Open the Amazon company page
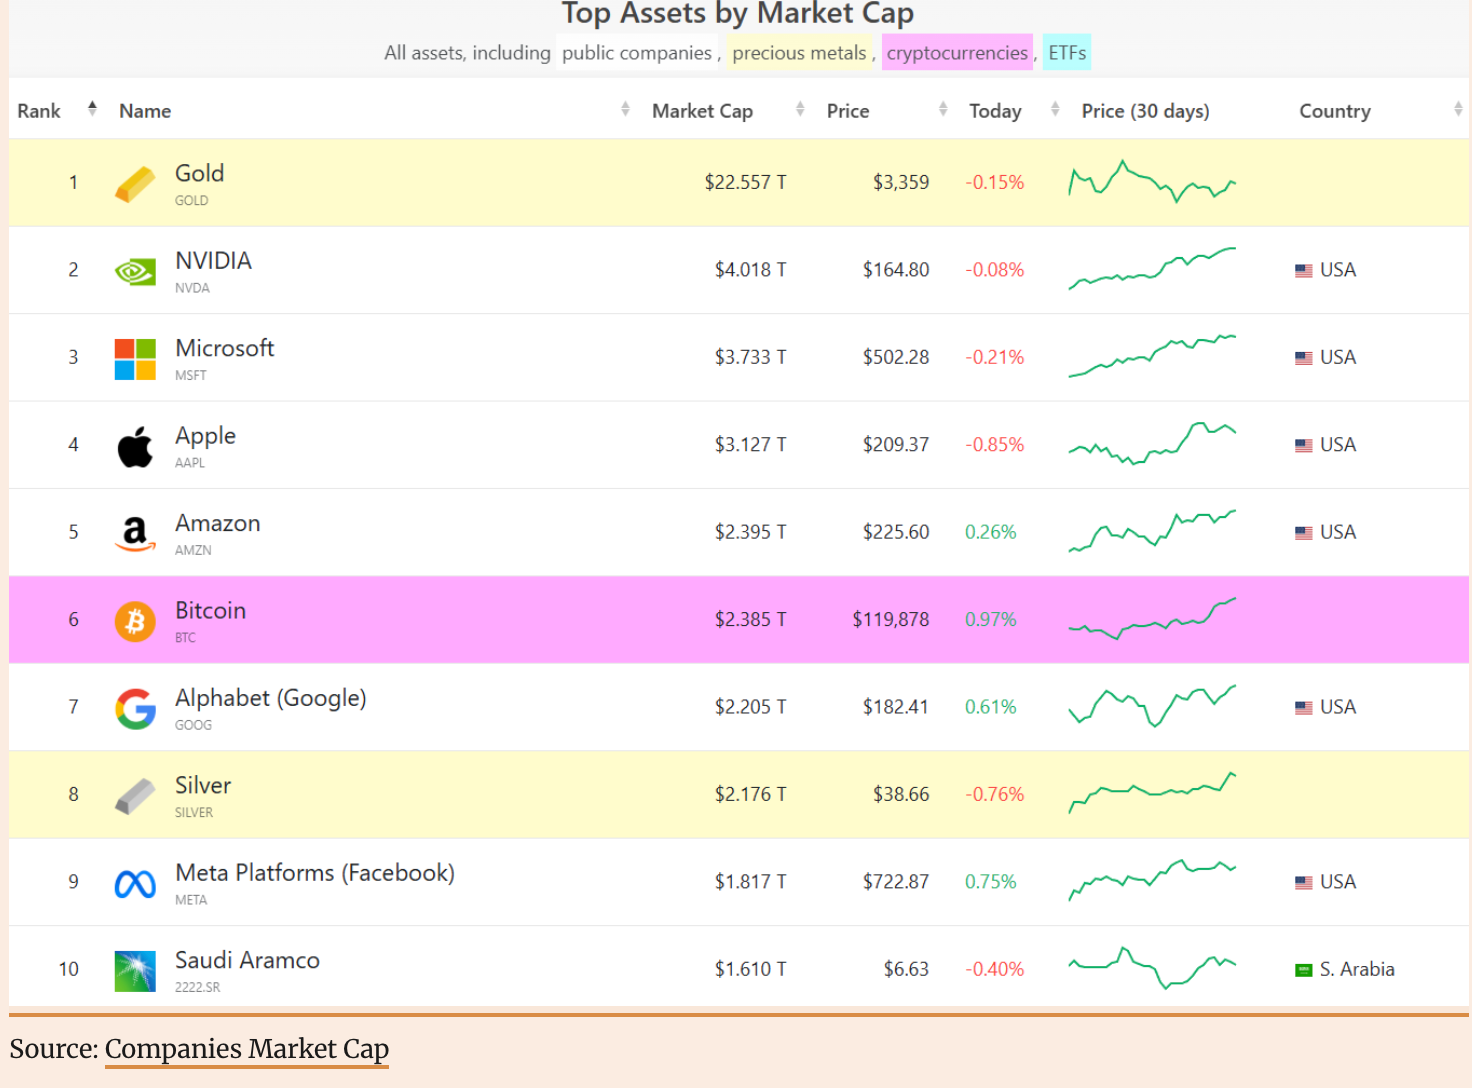The width and height of the screenshot is (1472, 1088). click(x=217, y=523)
